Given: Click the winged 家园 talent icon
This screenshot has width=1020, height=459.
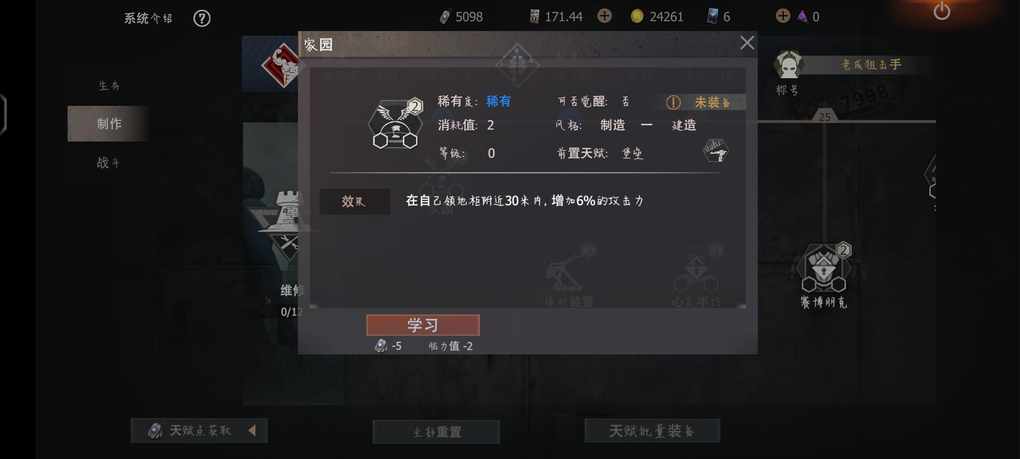Looking at the screenshot, I should pos(396,124).
